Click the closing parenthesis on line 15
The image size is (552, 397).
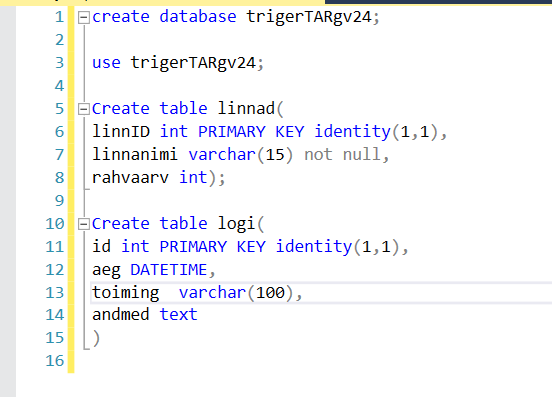96,338
